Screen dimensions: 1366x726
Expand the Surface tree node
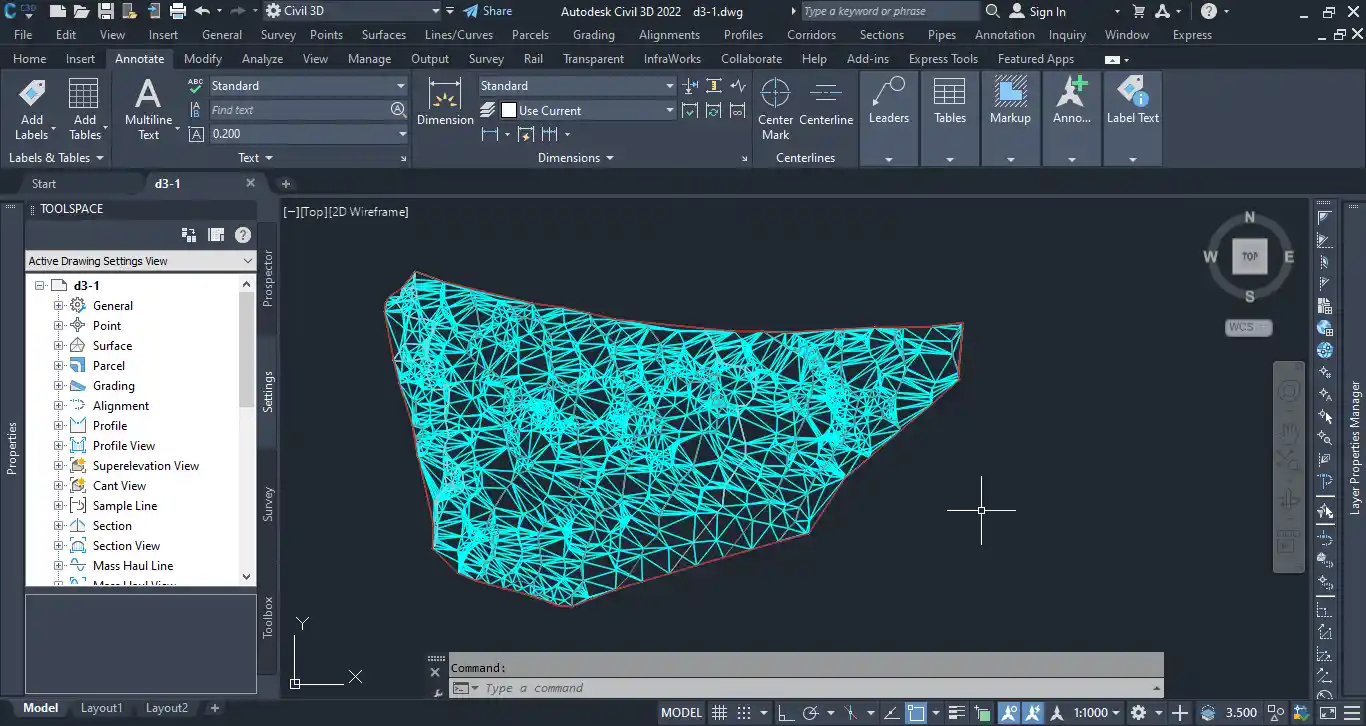[x=58, y=346]
